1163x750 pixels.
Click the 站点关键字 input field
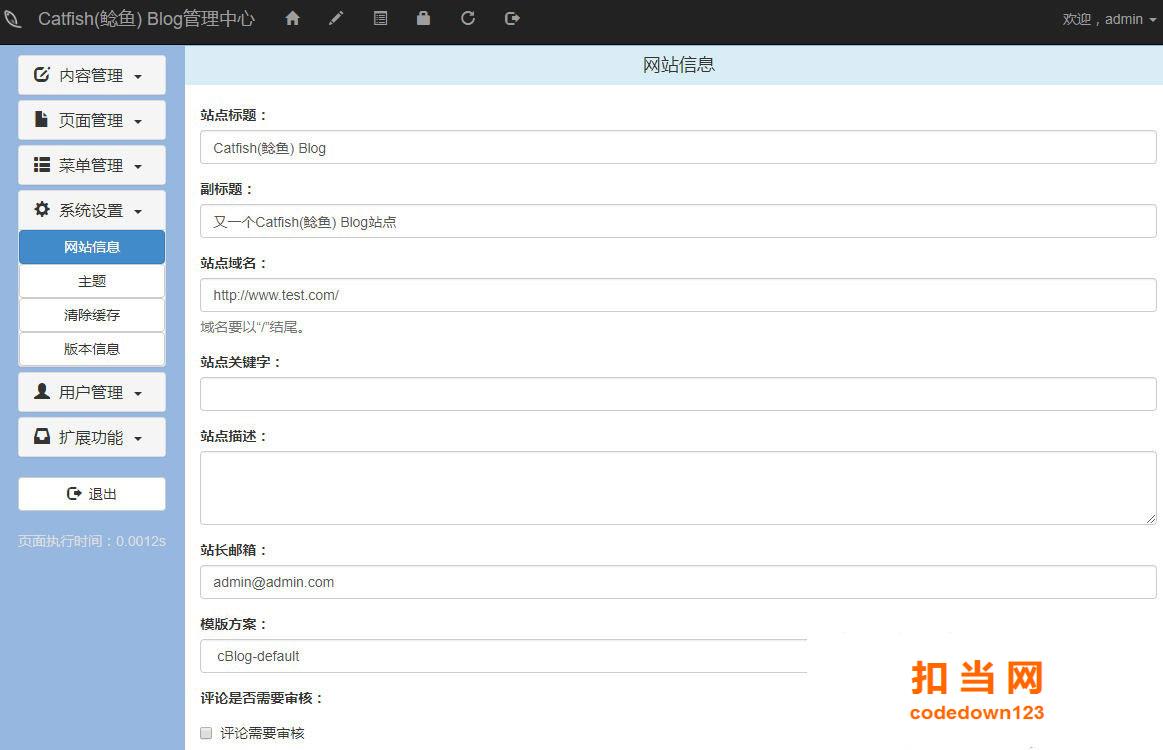678,394
